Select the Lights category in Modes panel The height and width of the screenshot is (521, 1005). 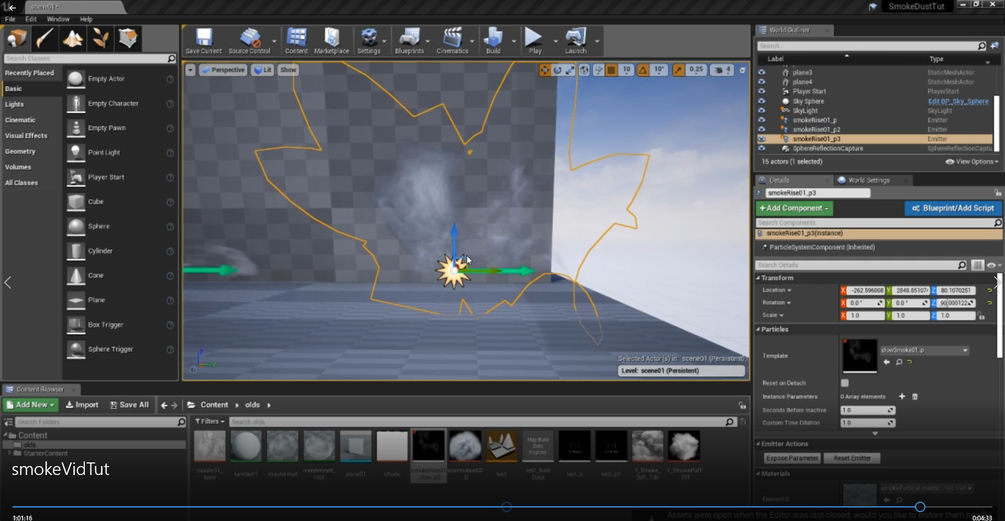click(14, 104)
